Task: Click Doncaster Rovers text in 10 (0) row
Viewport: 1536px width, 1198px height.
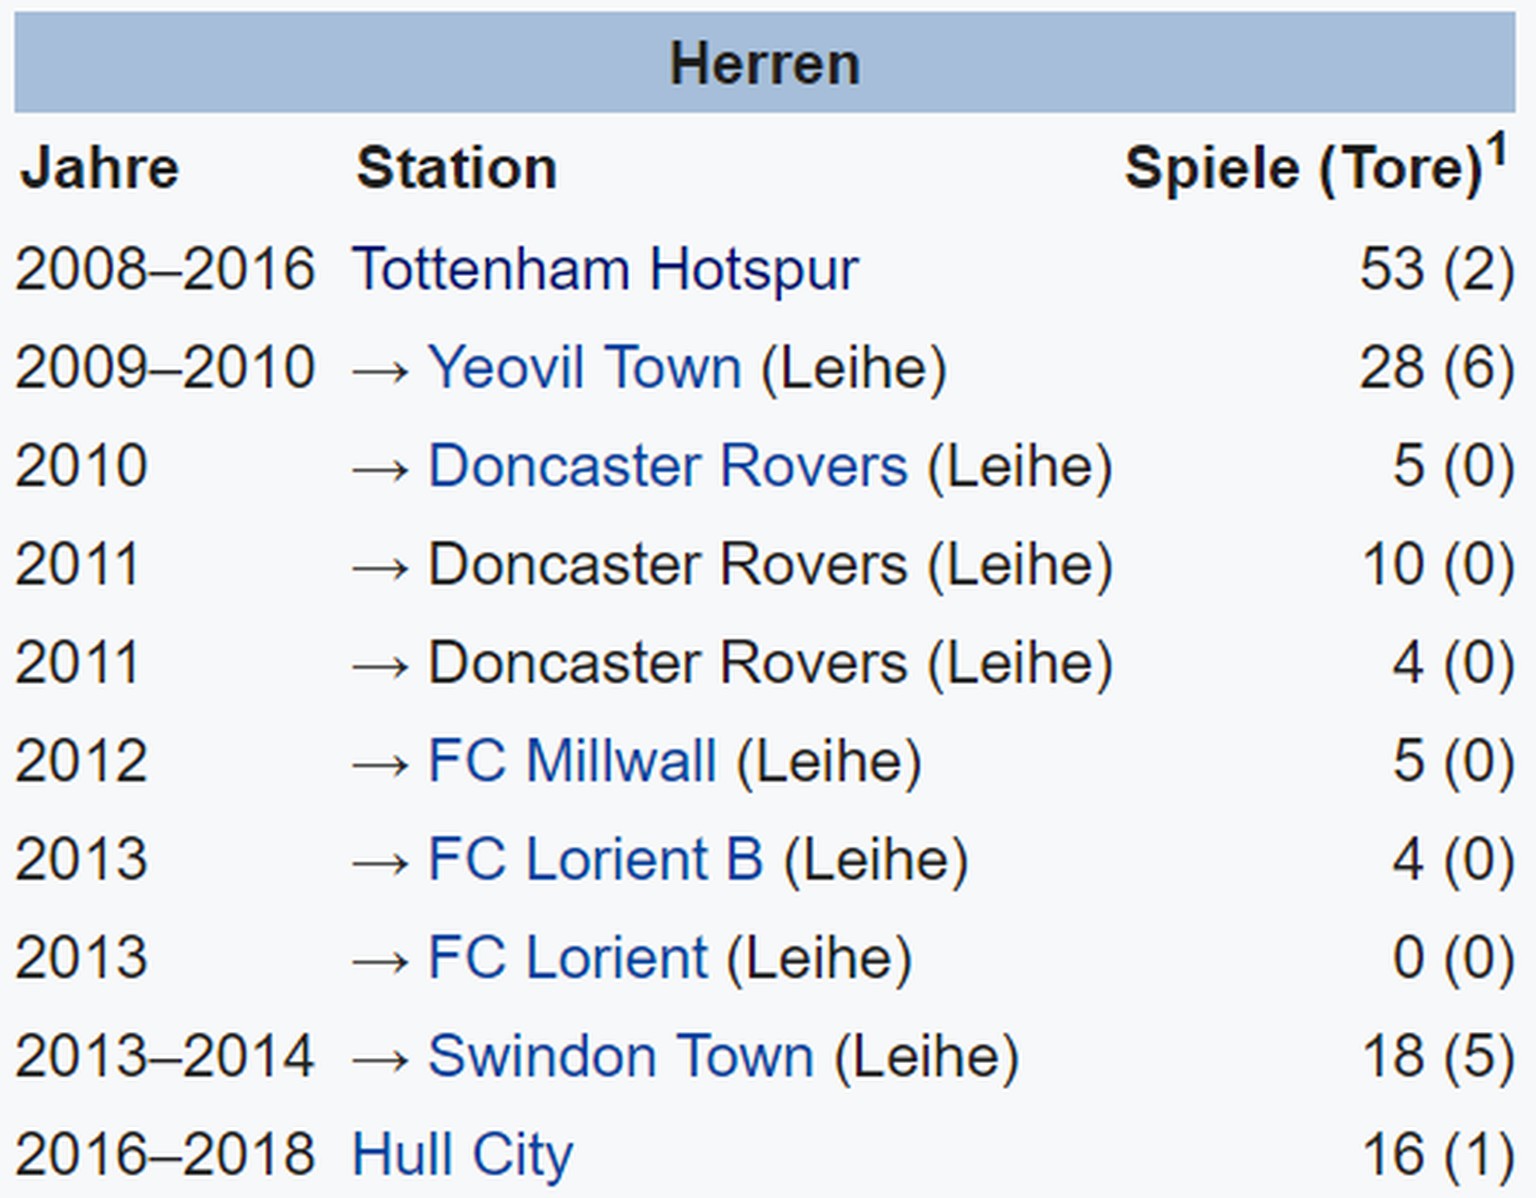Action: click(x=668, y=564)
